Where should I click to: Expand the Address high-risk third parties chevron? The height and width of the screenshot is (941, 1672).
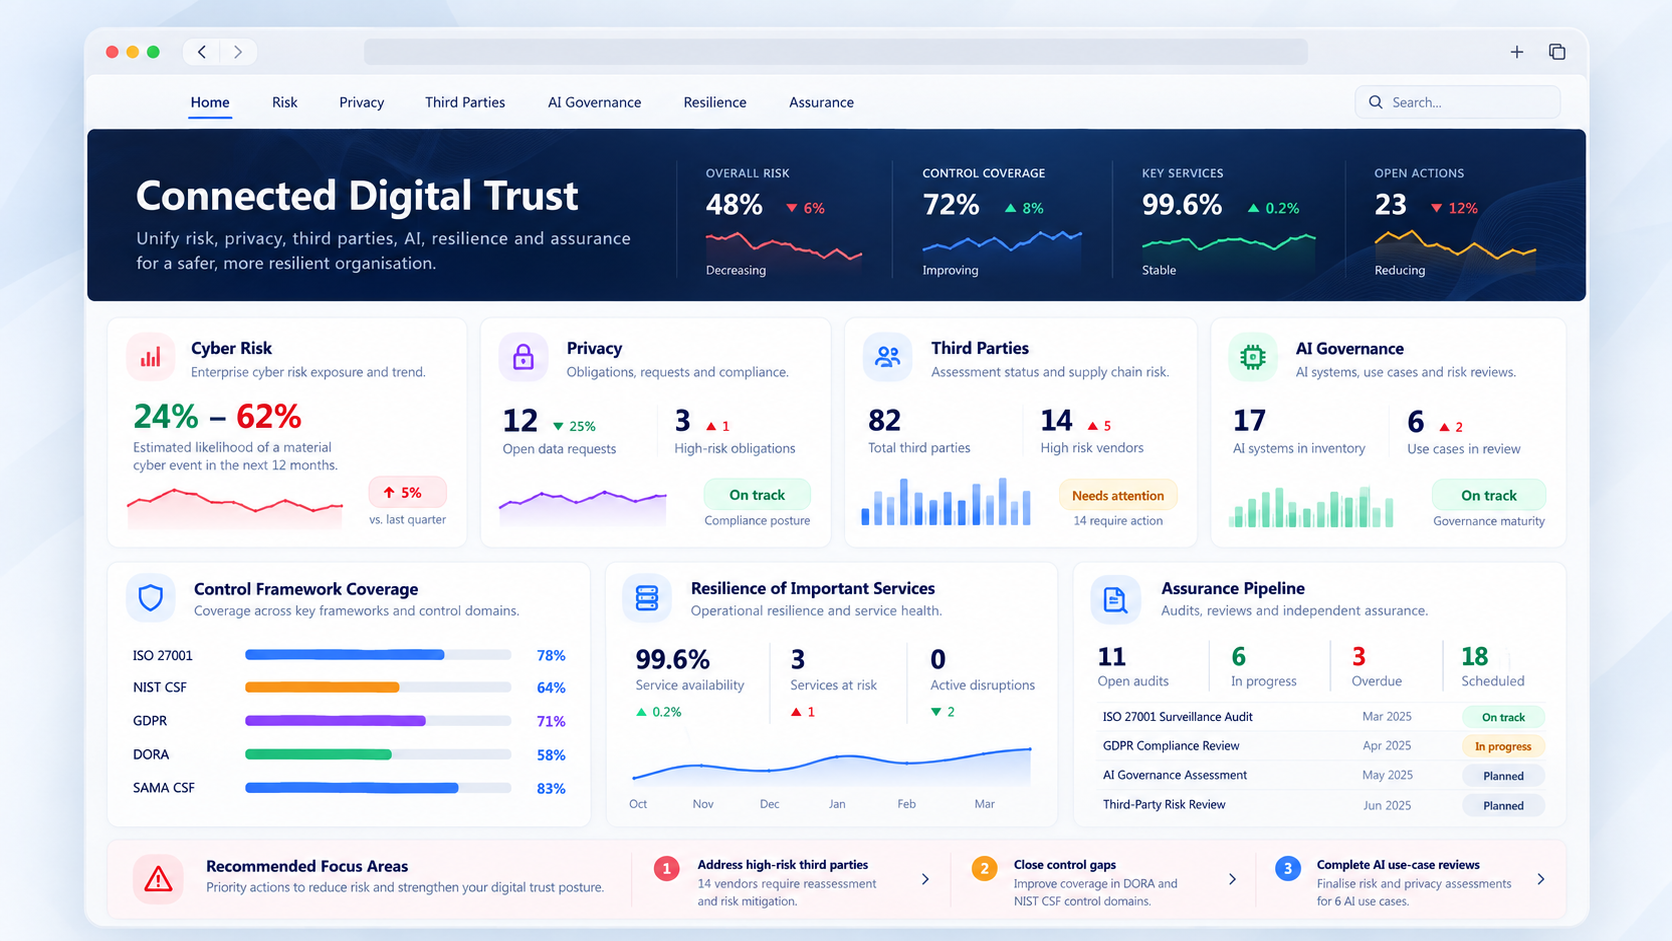925,879
